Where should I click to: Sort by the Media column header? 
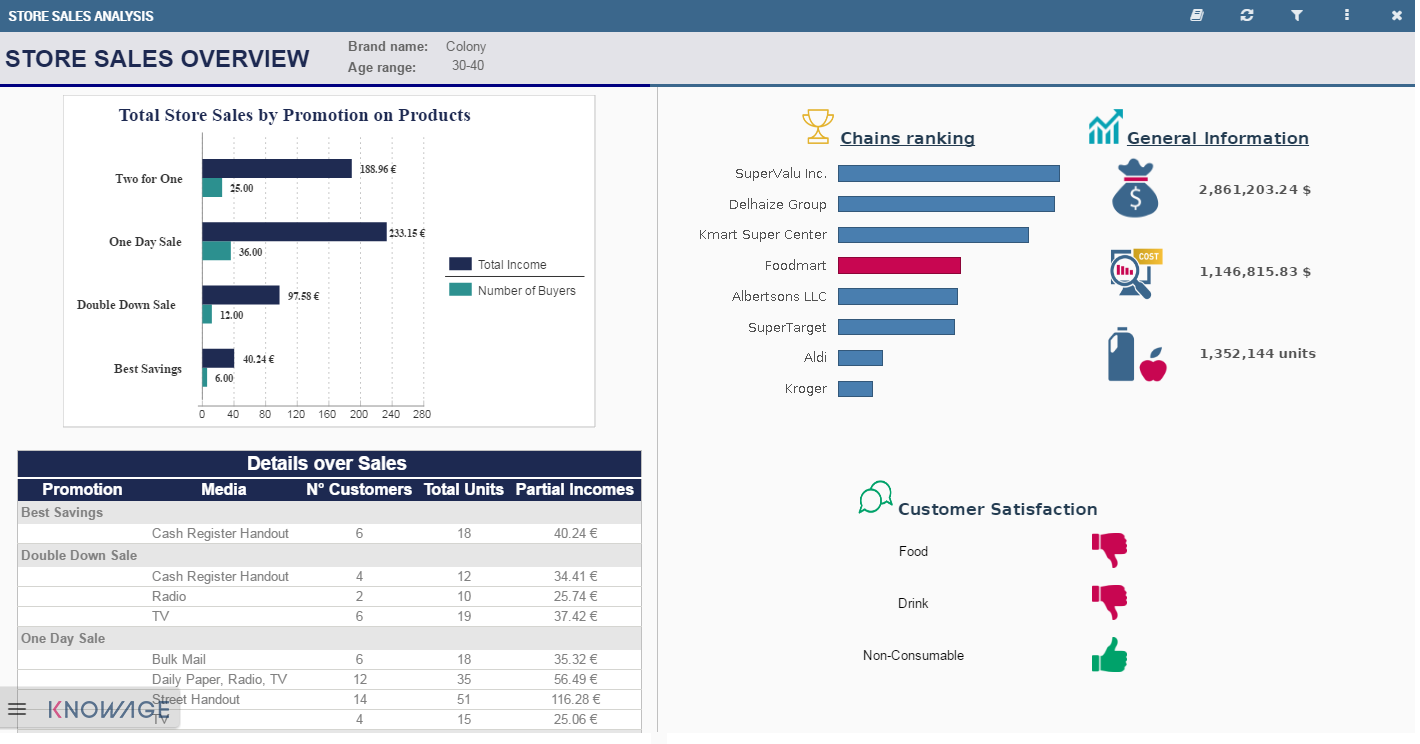[223, 489]
